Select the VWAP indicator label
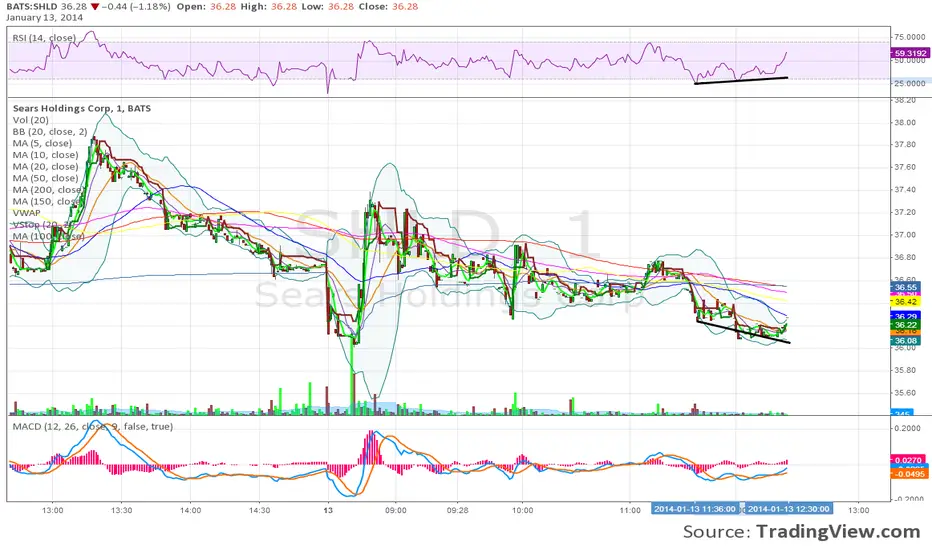Screen dimensions: 932x550 pyautogui.click(x=27, y=213)
